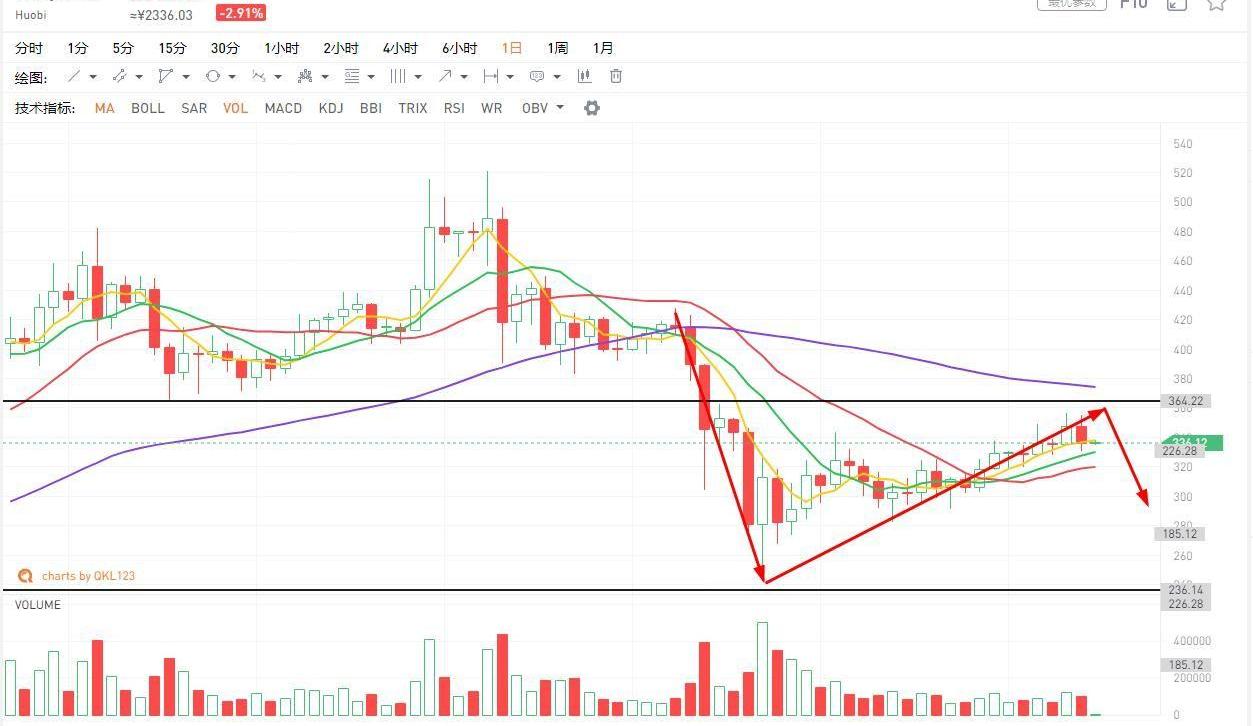The height and width of the screenshot is (726, 1253).
Task: Expand the measure ruler tool dropdown
Action: [x=510, y=77]
